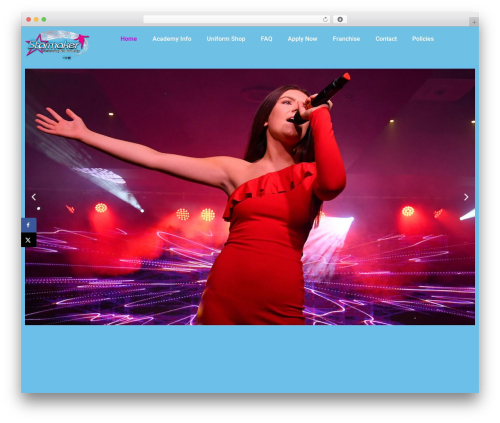Screen dimensions: 500x423
Task: Share on Facebook sidebar icon
Action: point(29,225)
